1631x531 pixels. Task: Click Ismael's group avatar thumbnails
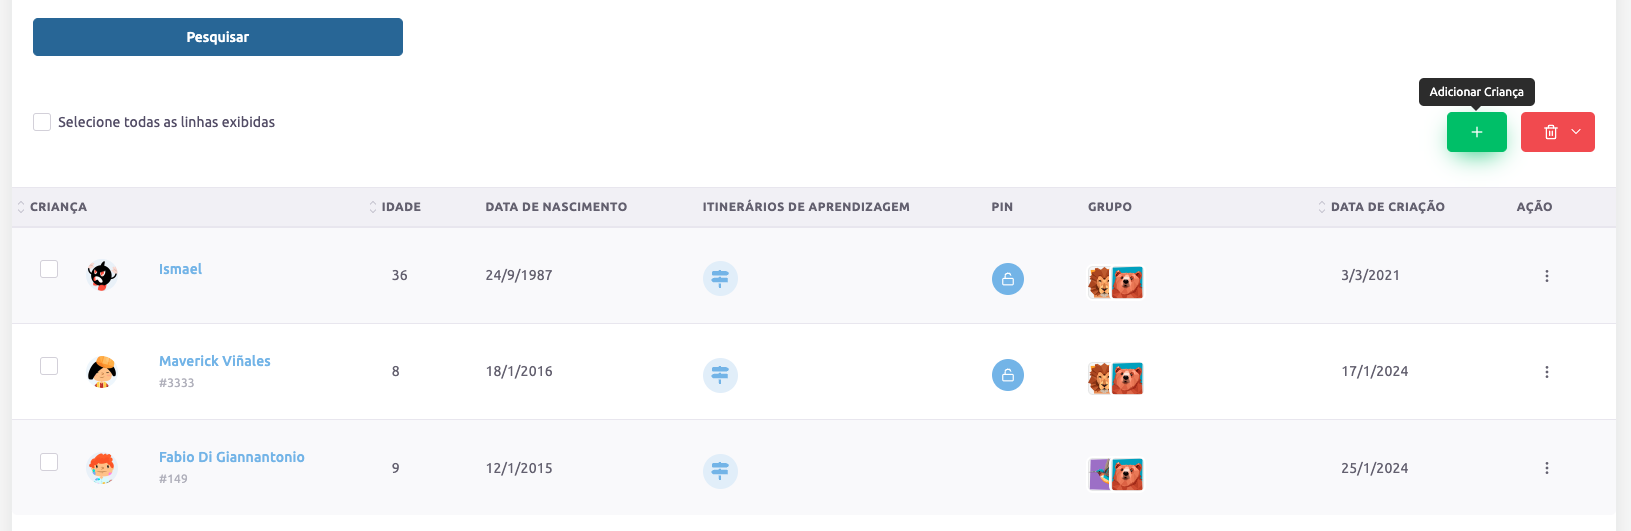click(1115, 282)
